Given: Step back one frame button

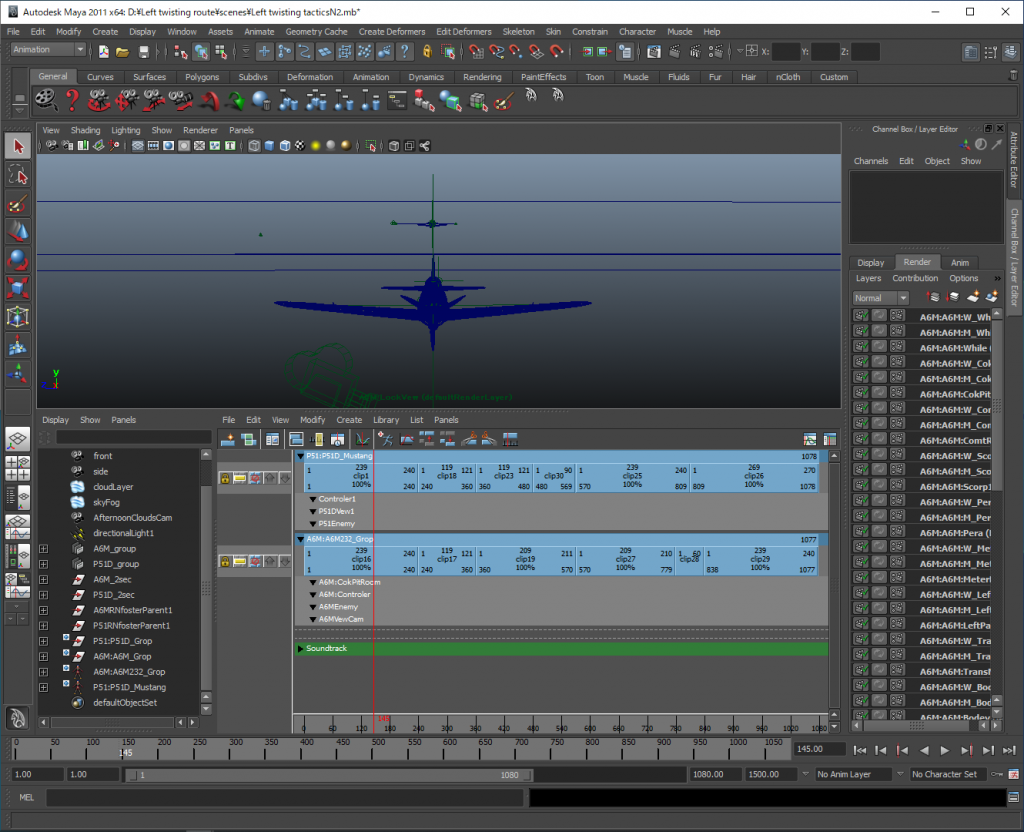Looking at the screenshot, I should click(x=881, y=750).
